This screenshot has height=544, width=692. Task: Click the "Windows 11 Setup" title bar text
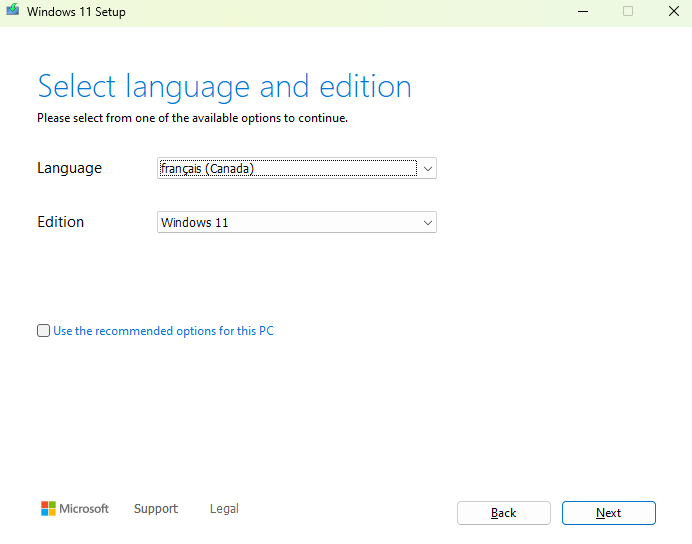(76, 12)
